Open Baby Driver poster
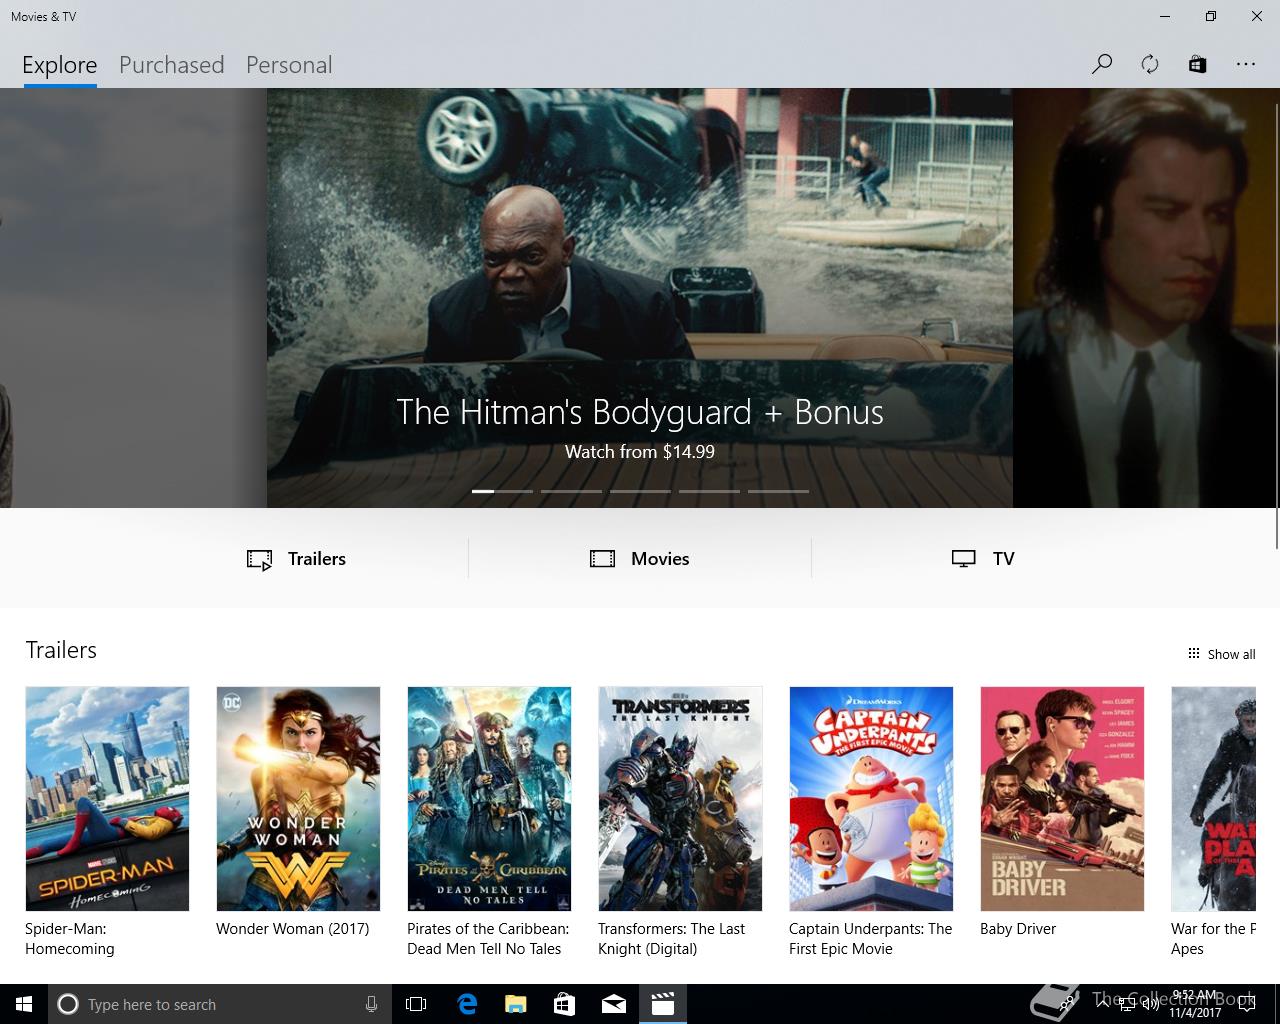 pyautogui.click(x=1062, y=798)
